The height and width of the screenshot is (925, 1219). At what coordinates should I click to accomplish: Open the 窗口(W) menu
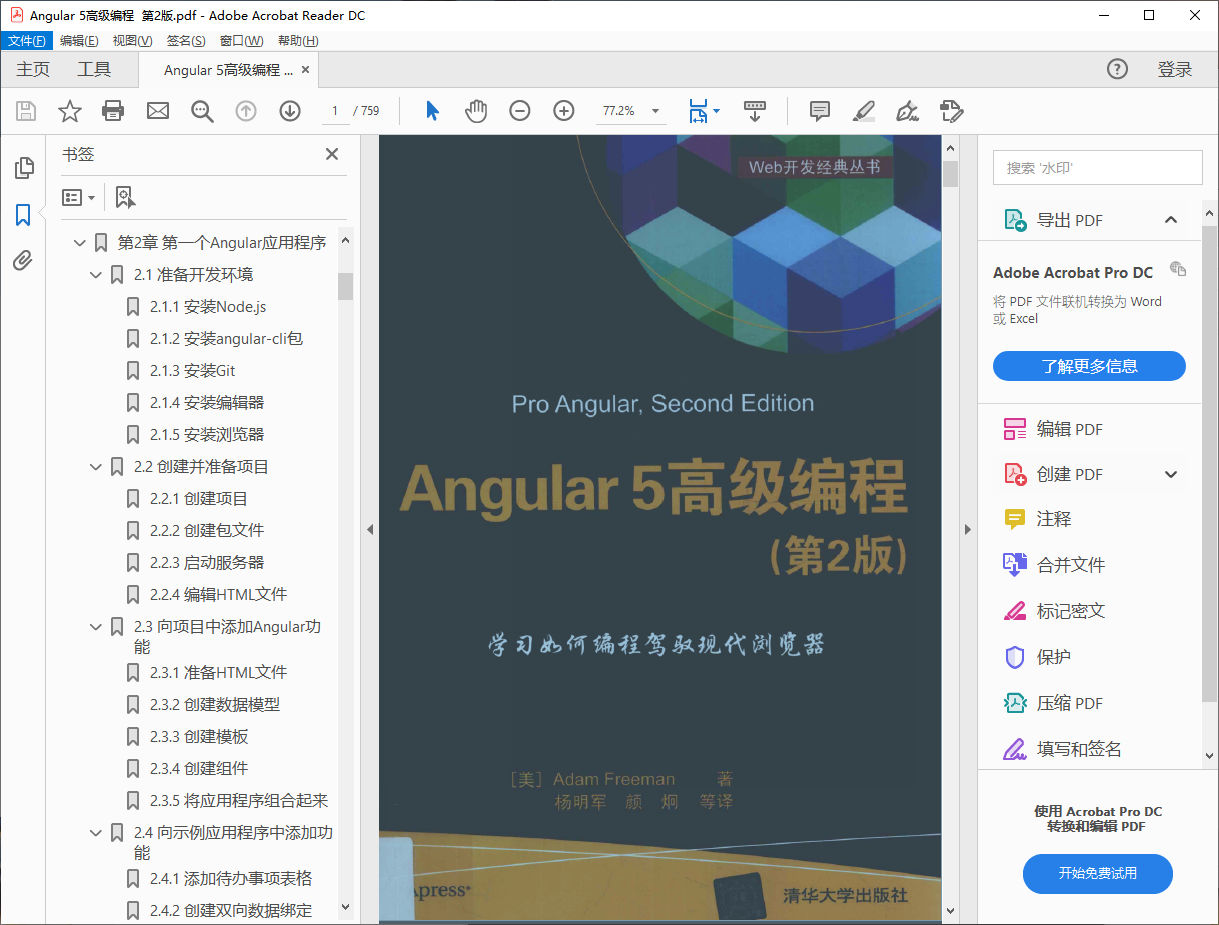coord(241,41)
